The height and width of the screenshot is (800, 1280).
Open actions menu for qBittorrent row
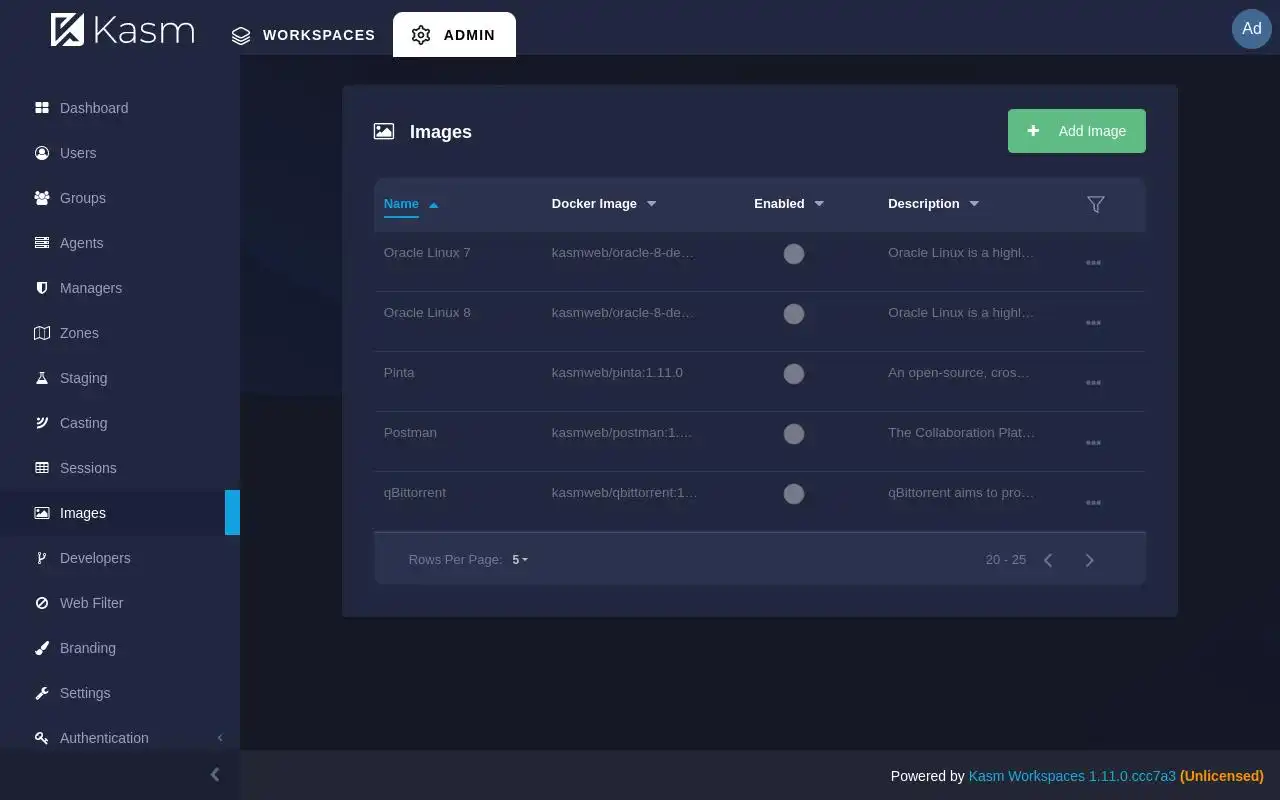coord(1093,503)
